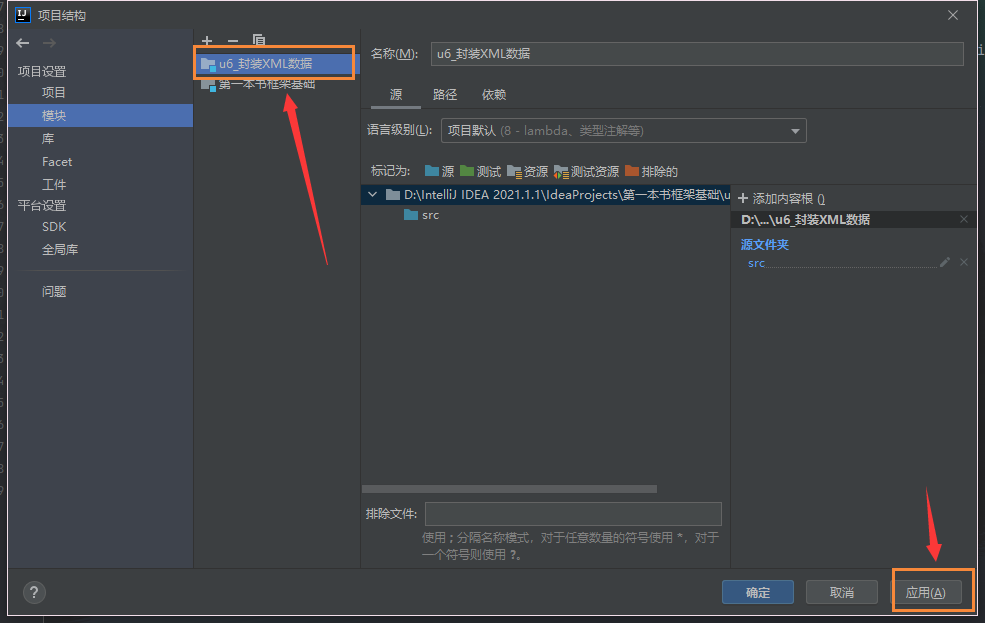Collapse the D:\IntelliJ IDEA content root node
This screenshot has height=623, width=985.
[x=373, y=195]
